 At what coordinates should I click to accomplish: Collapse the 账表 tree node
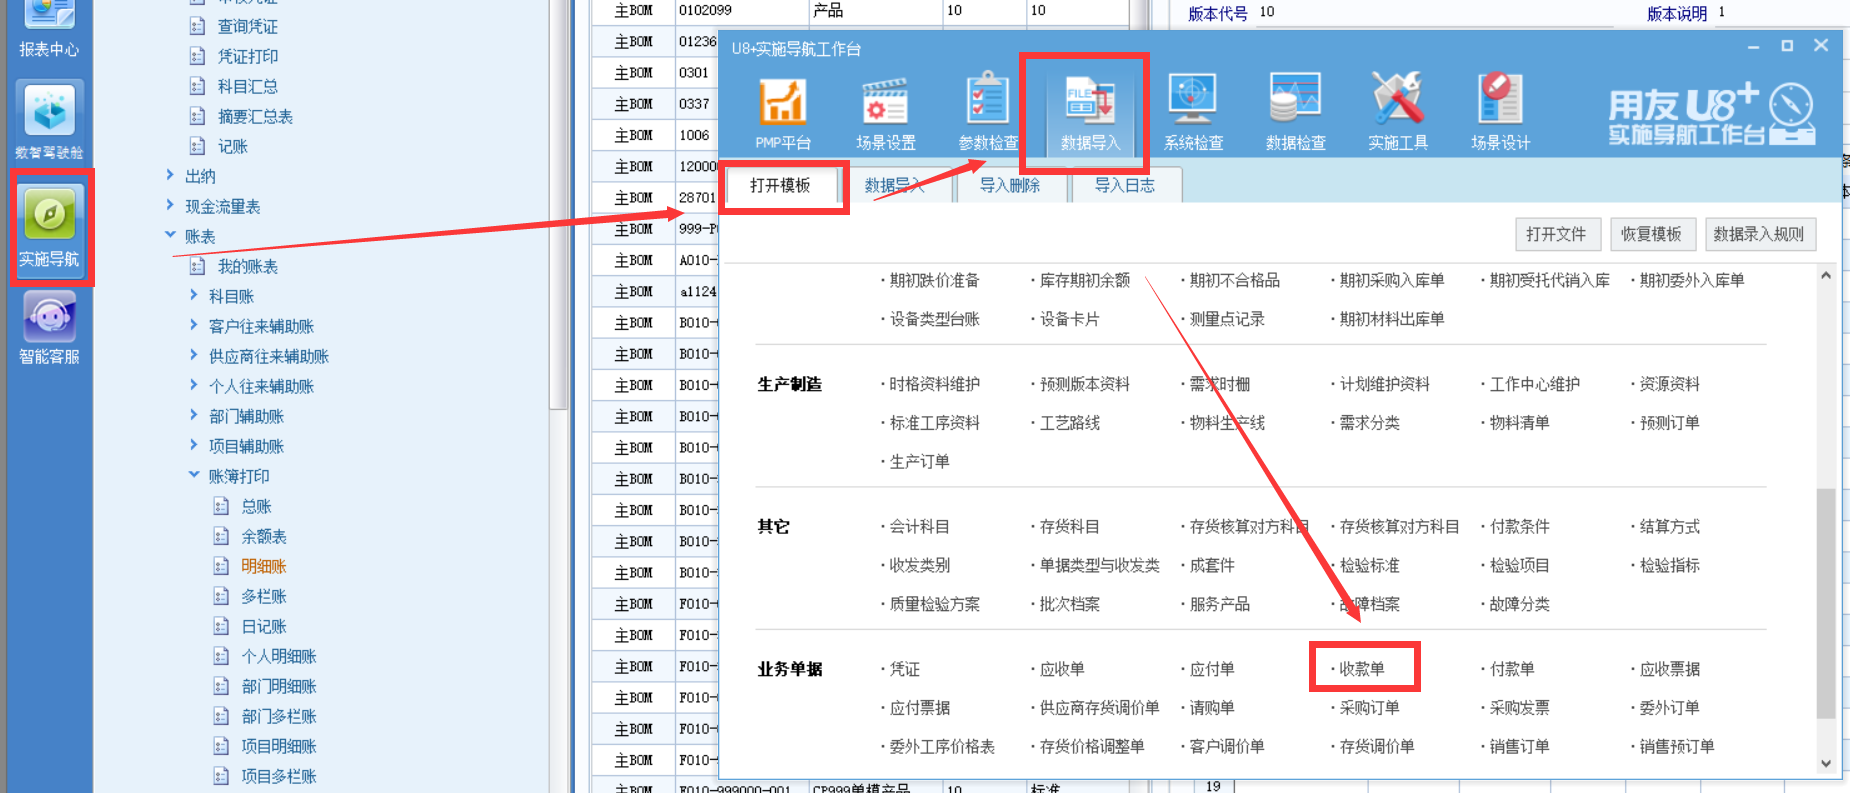[170, 235]
